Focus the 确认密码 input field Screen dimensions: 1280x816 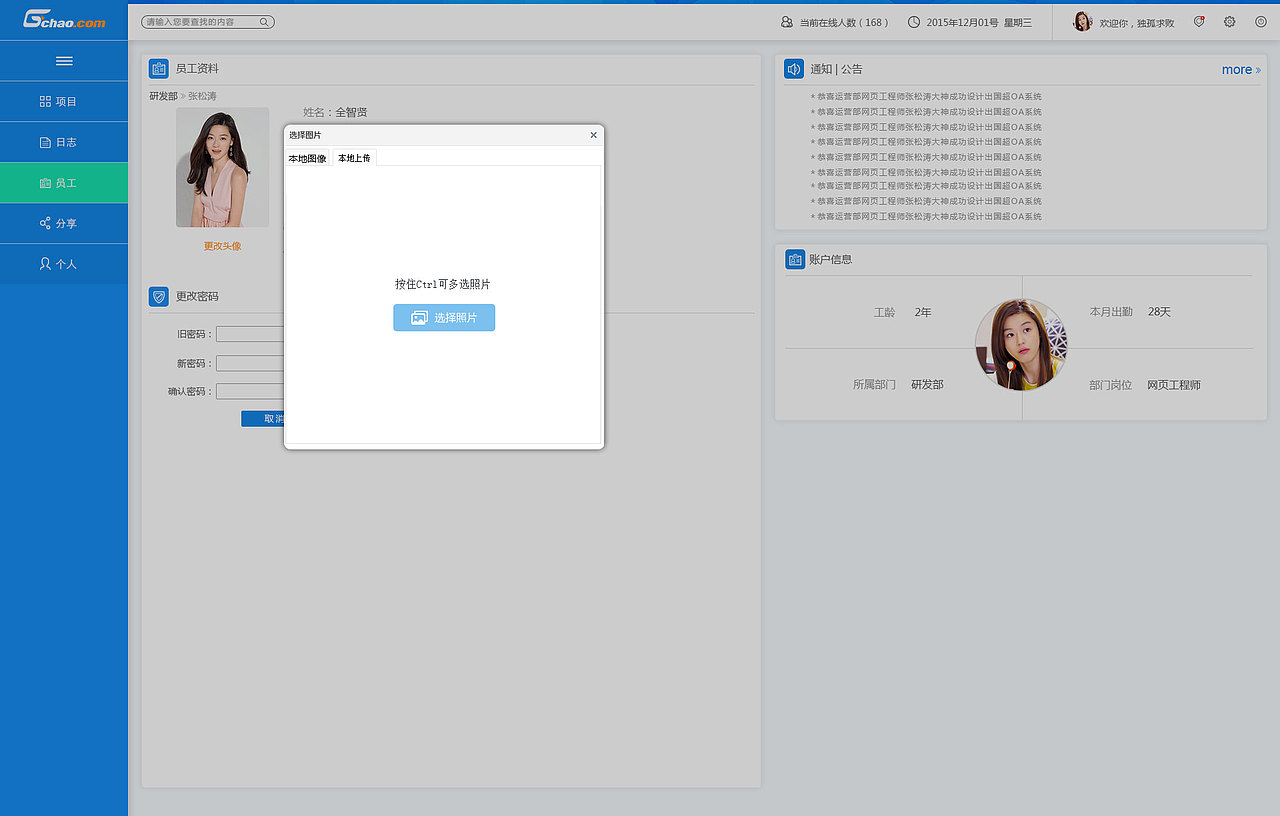pyautogui.click(x=250, y=391)
